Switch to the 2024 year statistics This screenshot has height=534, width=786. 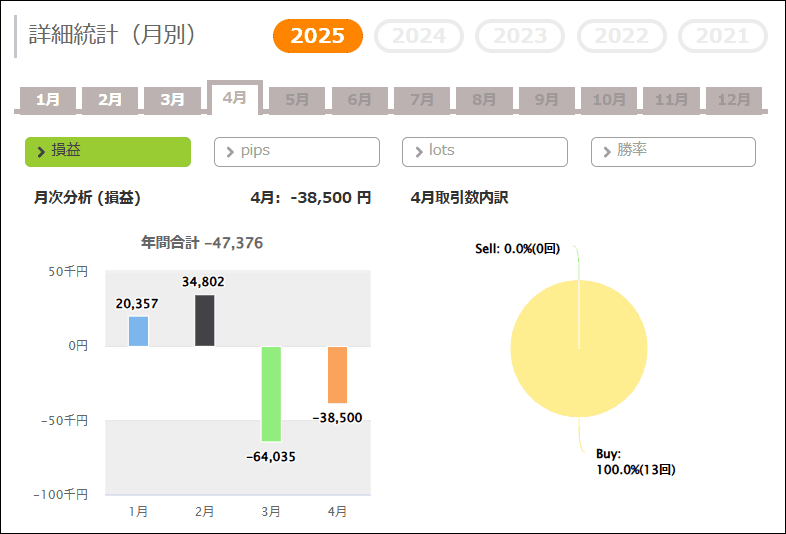[x=419, y=36]
